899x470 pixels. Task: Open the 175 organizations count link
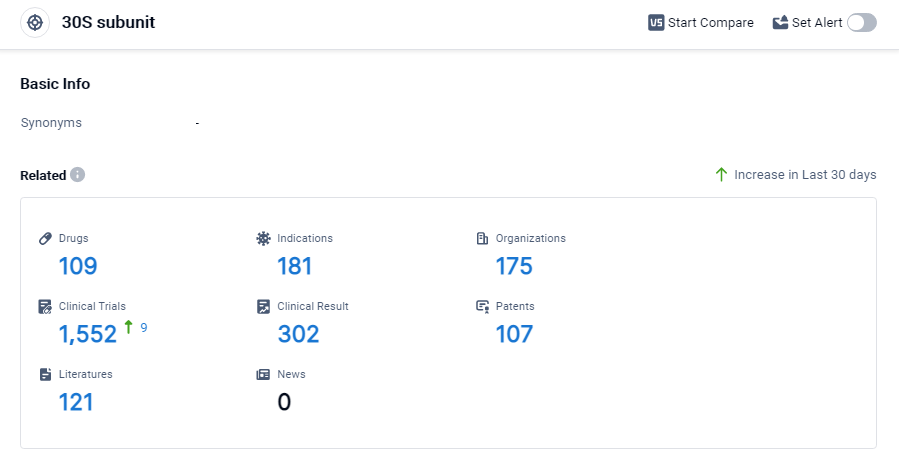point(514,266)
